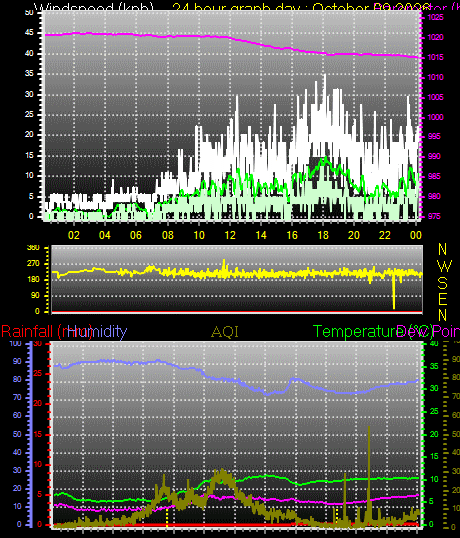Viewport: 460px width, 538px height.
Task: Select hour label 16 on time axis
Action: pyautogui.click(x=292, y=235)
